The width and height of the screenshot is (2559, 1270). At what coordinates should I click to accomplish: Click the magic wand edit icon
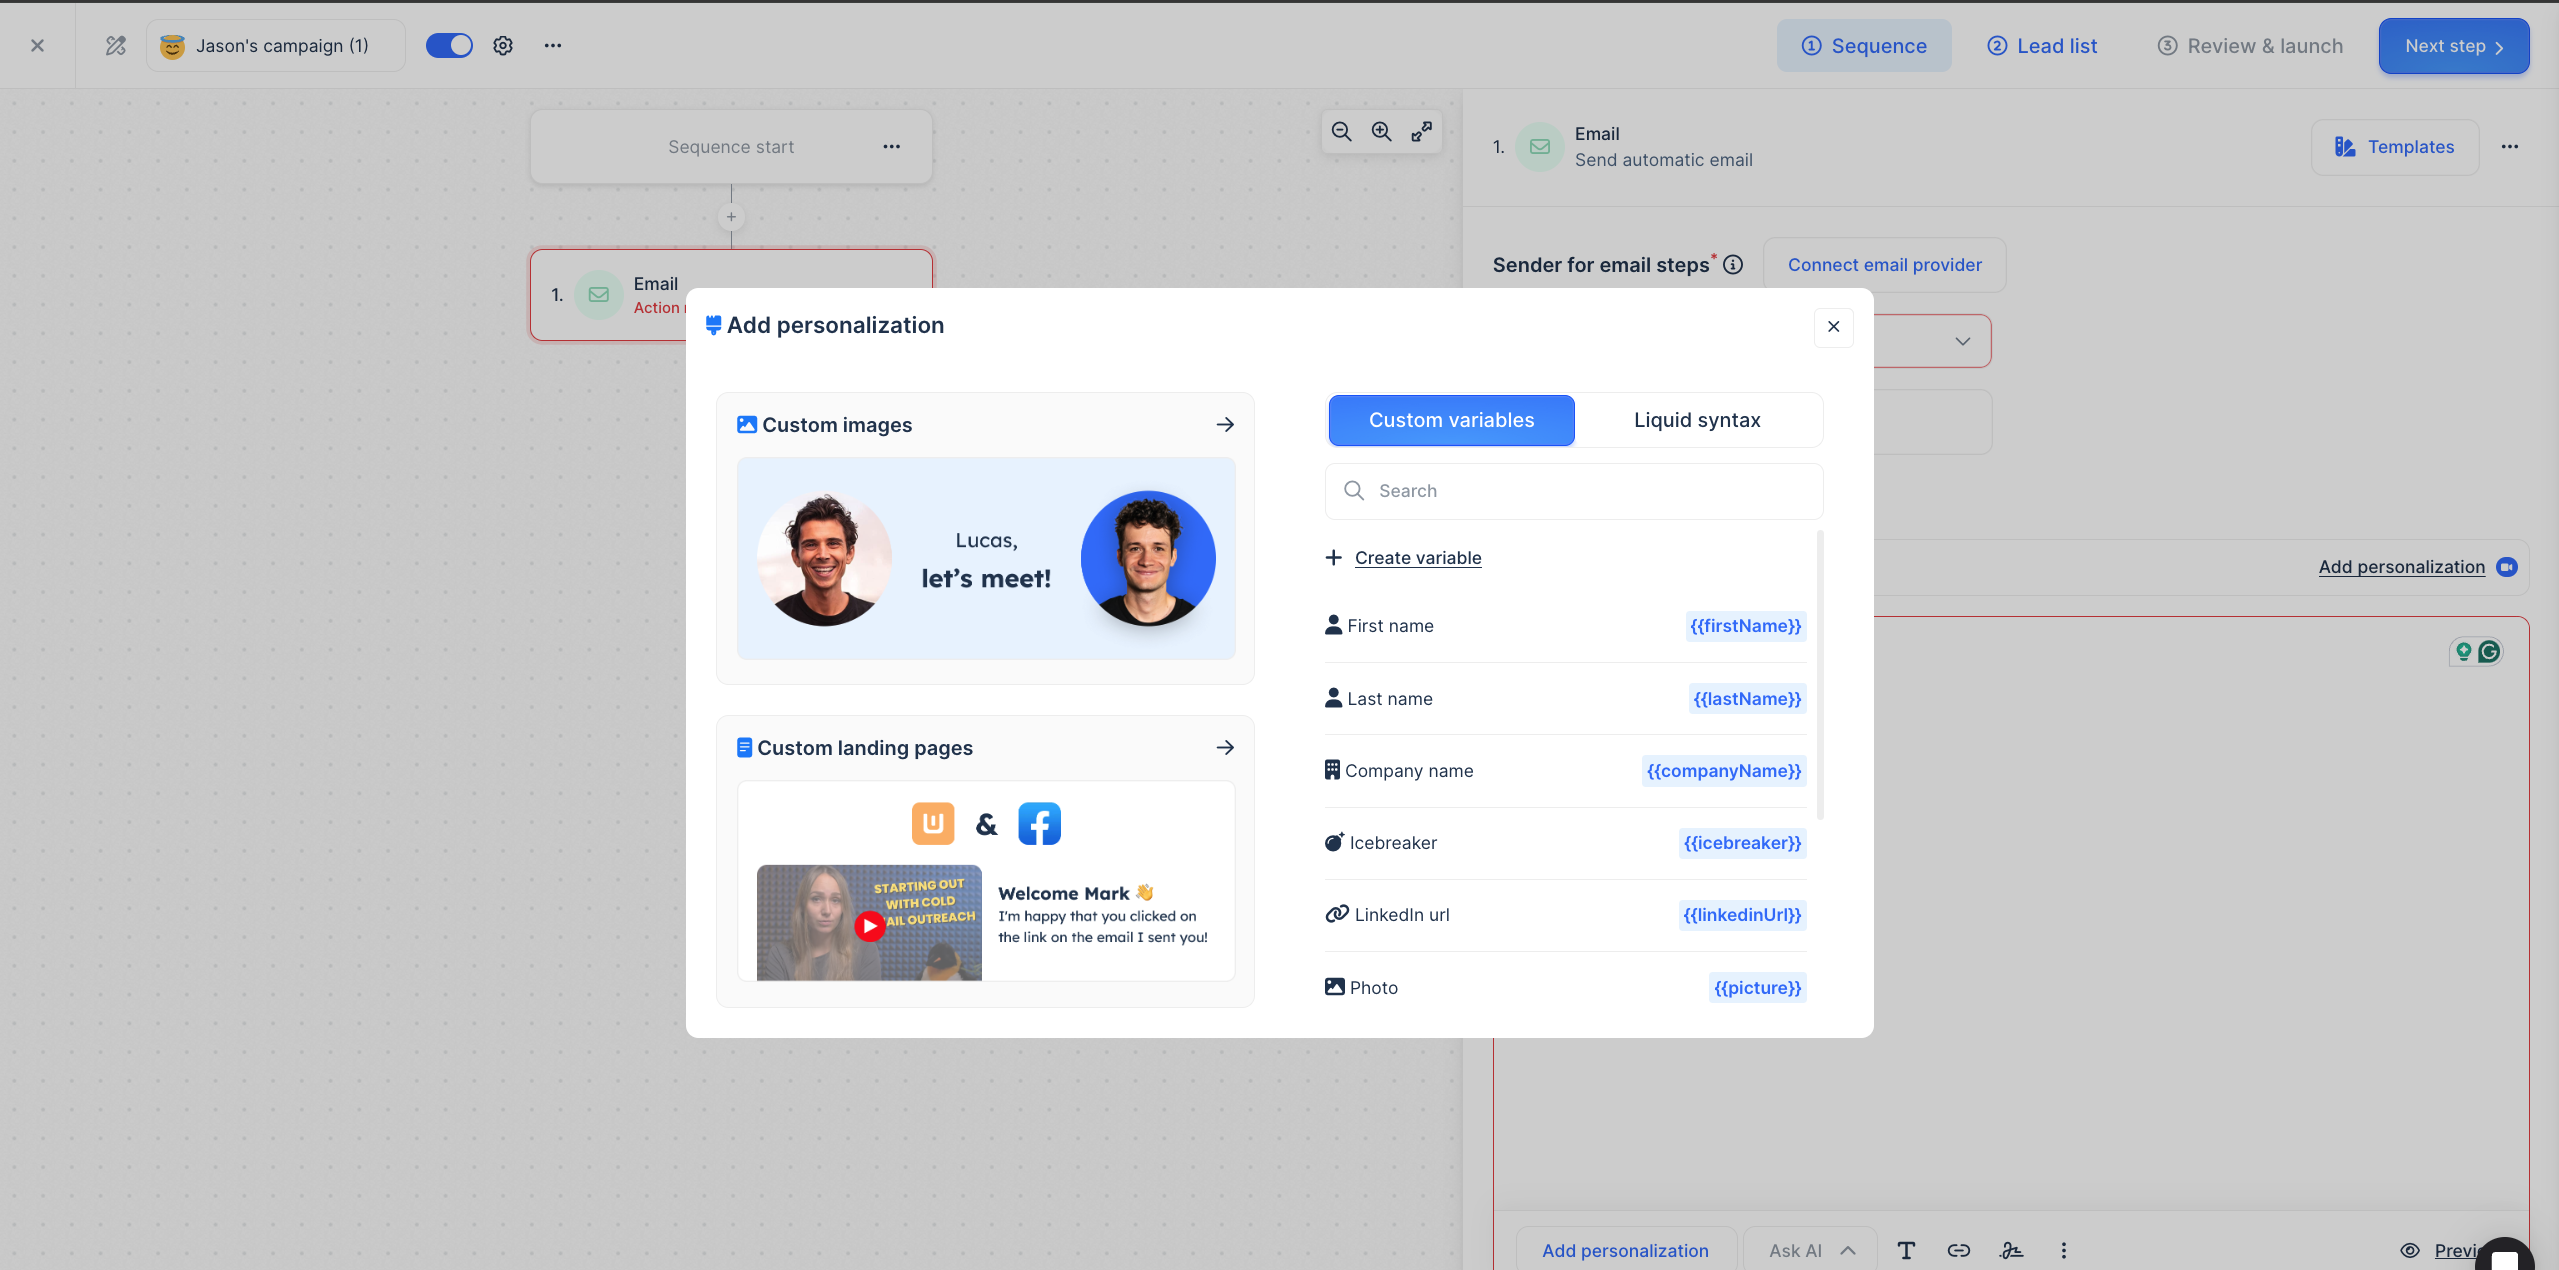[x=116, y=46]
